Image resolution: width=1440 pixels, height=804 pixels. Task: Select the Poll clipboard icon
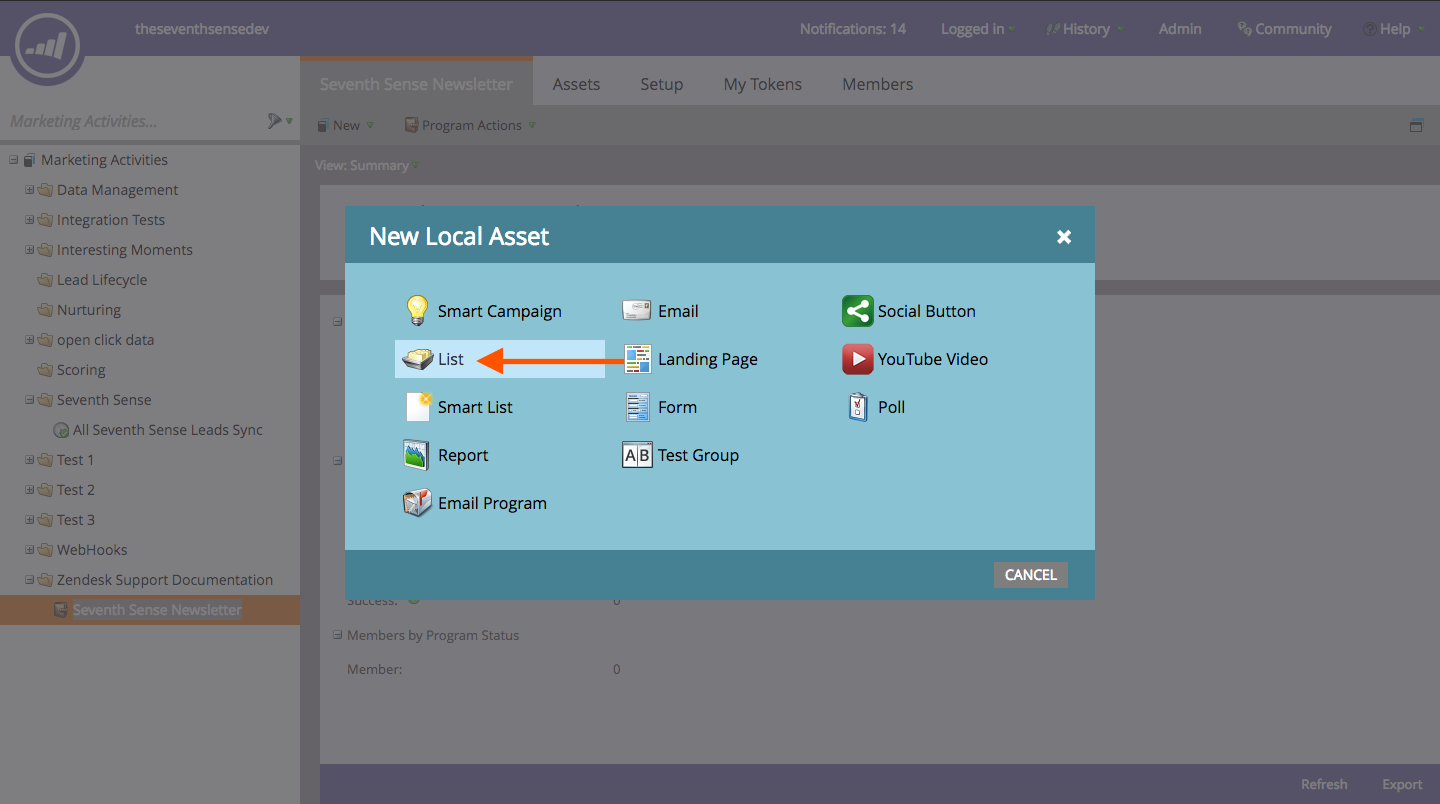[857, 407]
